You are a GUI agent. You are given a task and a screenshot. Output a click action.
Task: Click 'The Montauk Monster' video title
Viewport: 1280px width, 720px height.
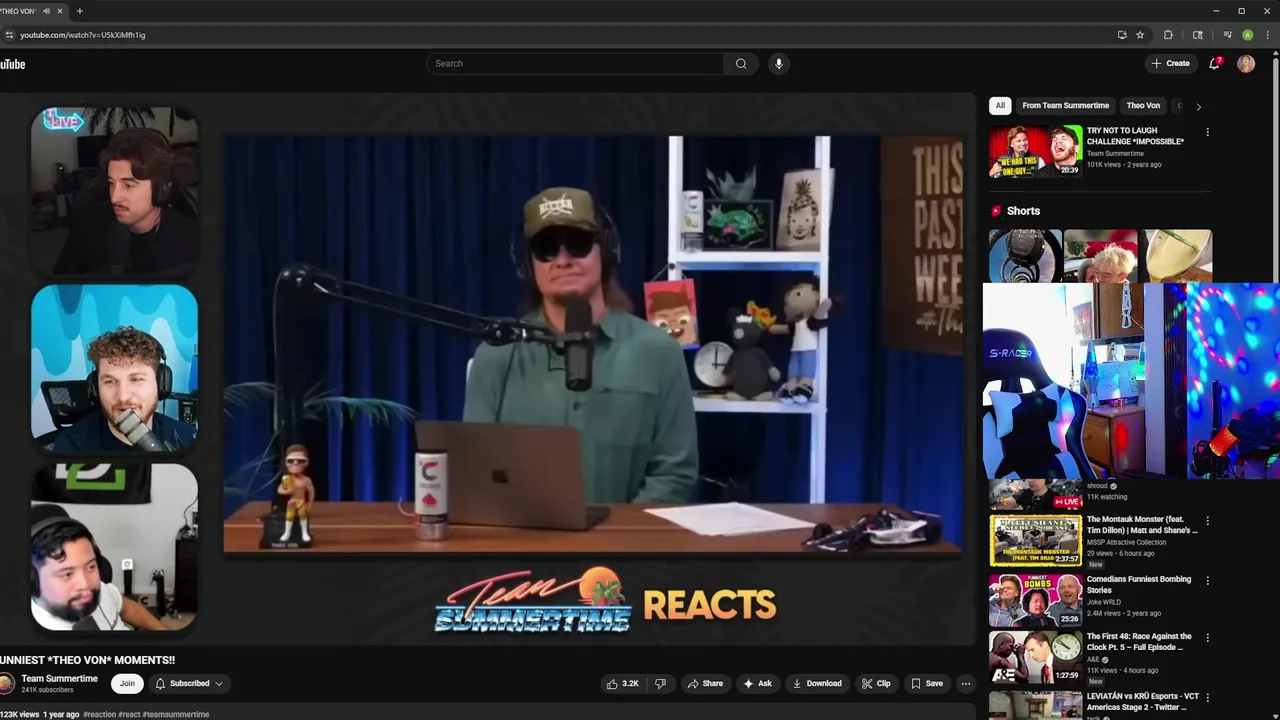(1142, 525)
